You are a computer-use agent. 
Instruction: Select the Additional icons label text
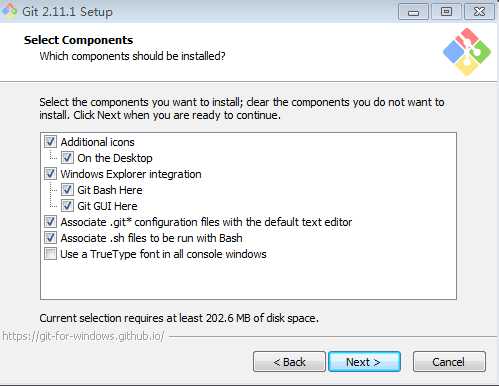click(x=97, y=142)
